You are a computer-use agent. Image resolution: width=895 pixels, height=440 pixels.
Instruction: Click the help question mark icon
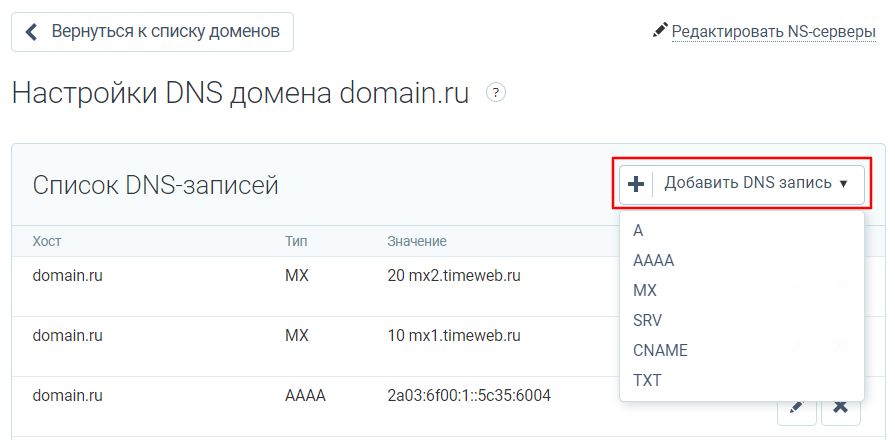(495, 92)
